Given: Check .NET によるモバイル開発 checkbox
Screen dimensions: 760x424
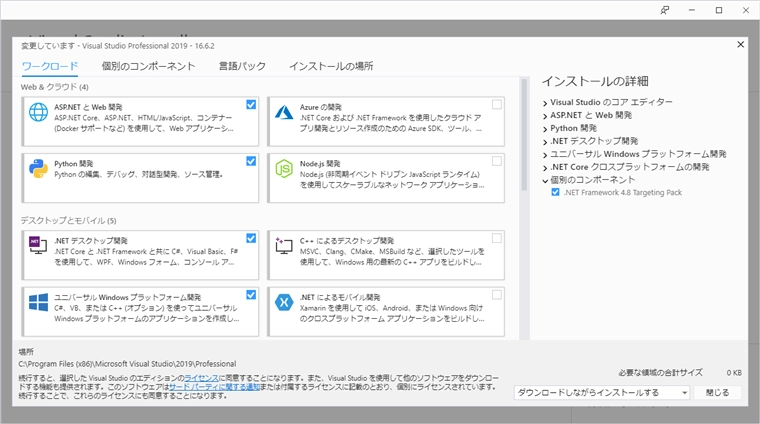Looking at the screenshot, I should pyautogui.click(x=497, y=295).
